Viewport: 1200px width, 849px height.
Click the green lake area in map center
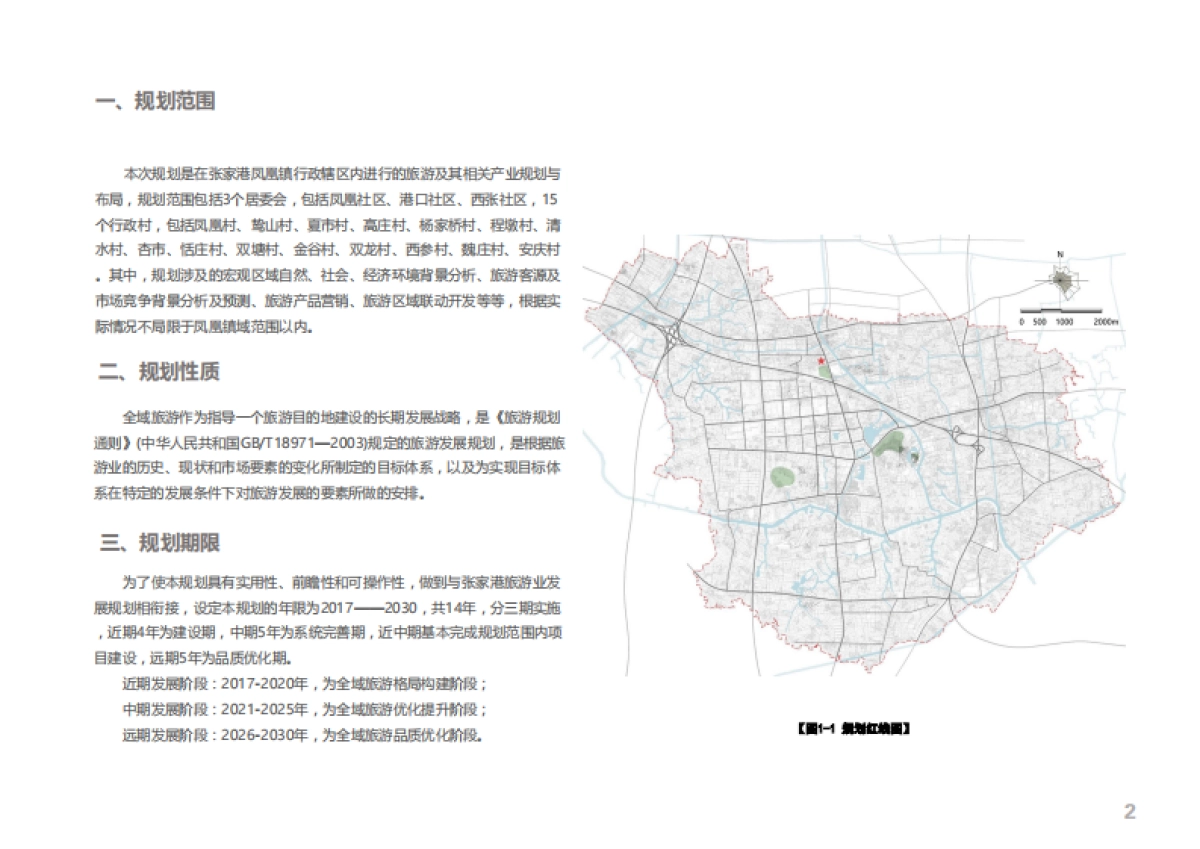890,441
